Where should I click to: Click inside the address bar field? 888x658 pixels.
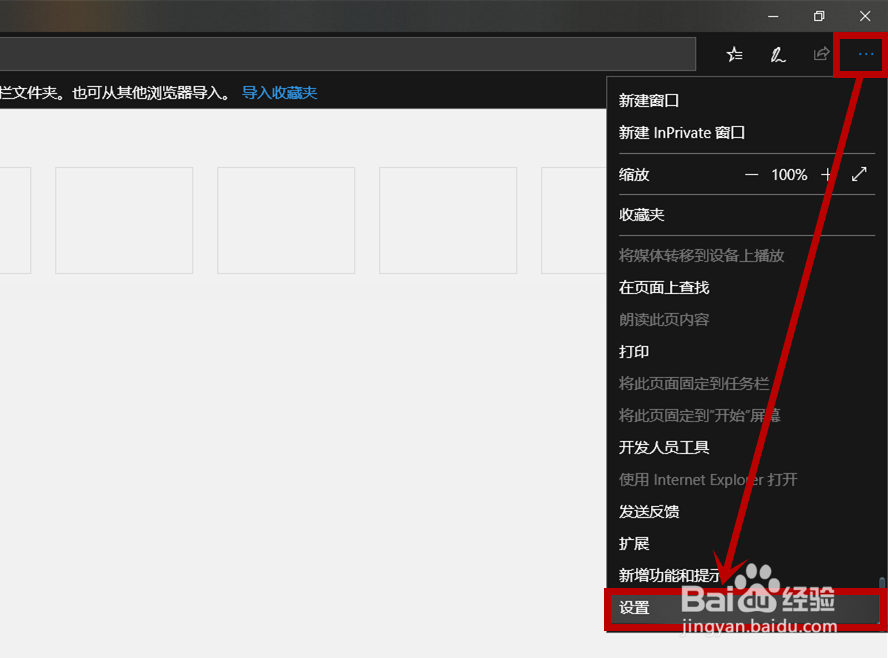pos(348,54)
